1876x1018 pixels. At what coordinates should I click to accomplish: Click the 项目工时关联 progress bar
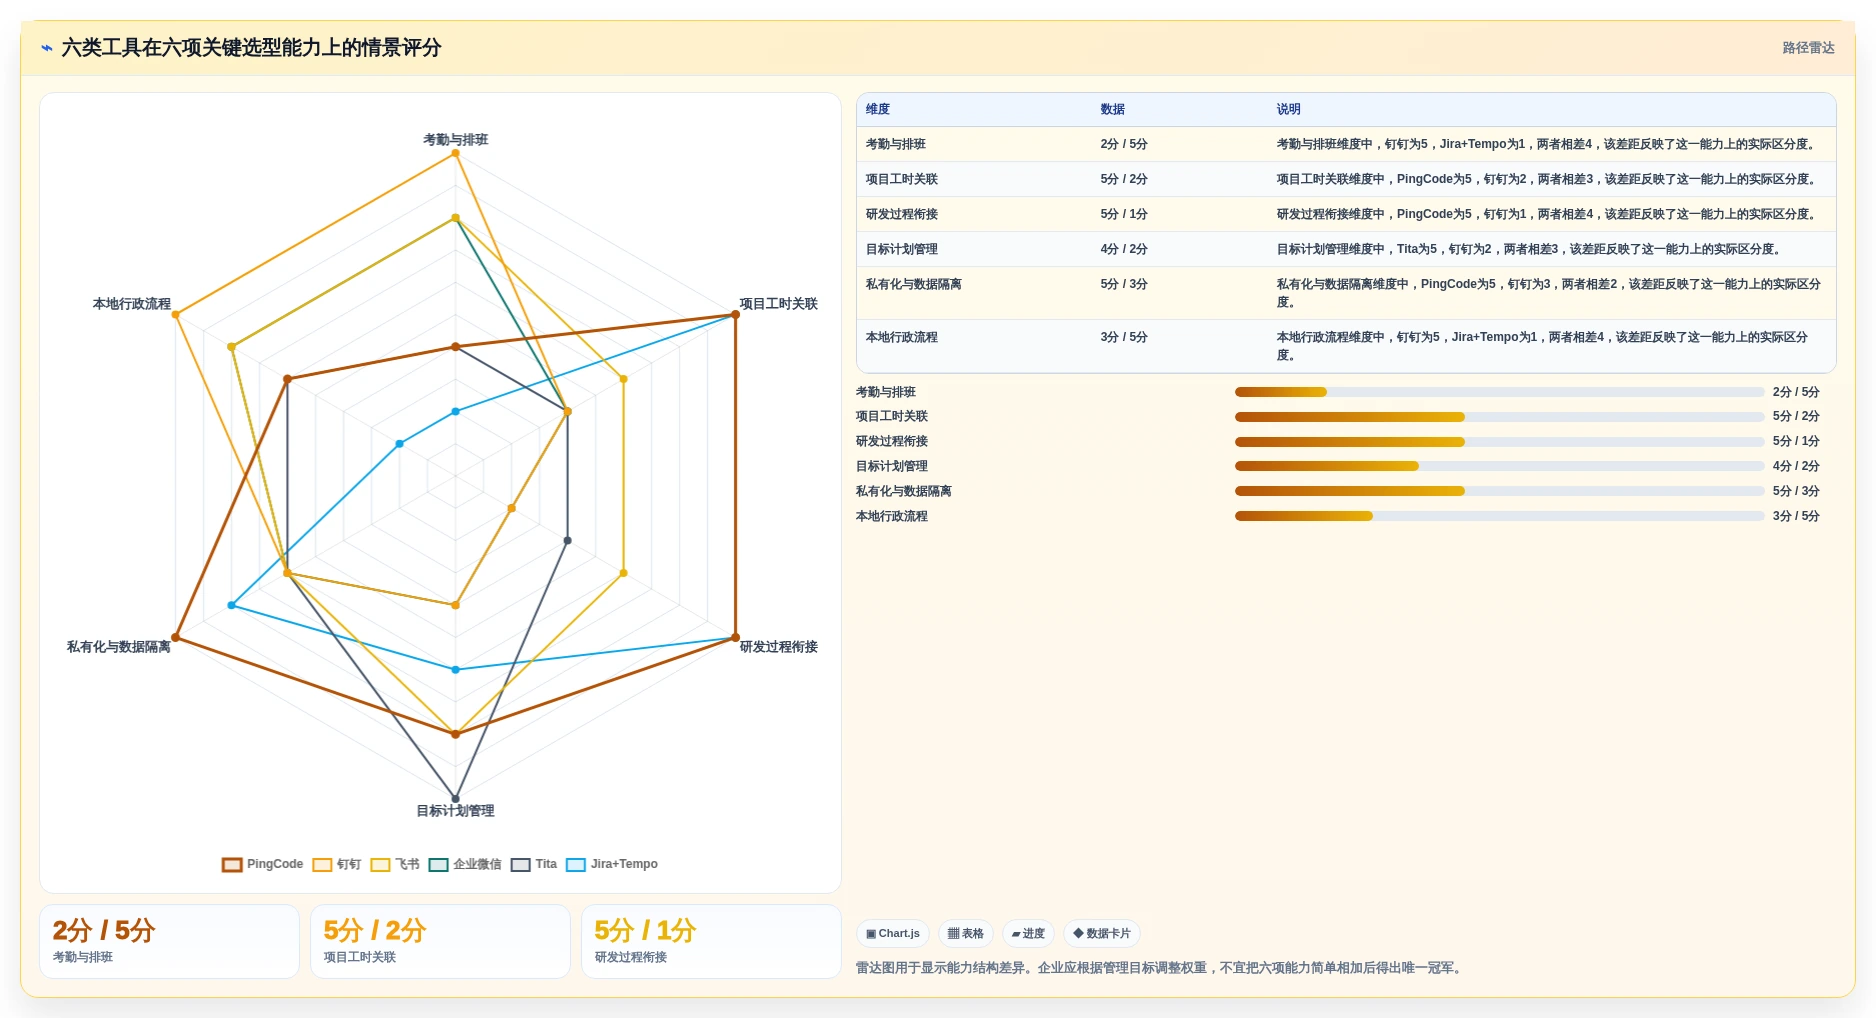click(1499, 417)
